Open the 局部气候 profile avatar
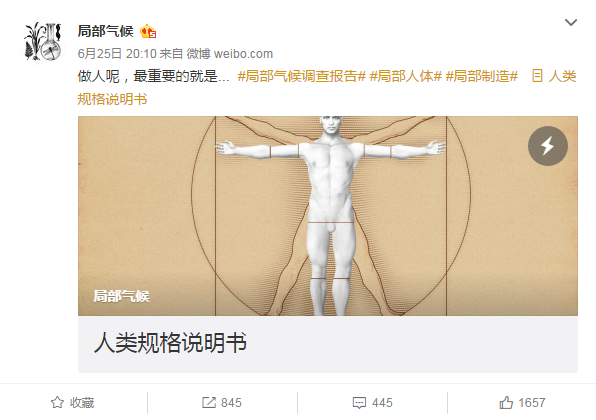 (x=42, y=41)
